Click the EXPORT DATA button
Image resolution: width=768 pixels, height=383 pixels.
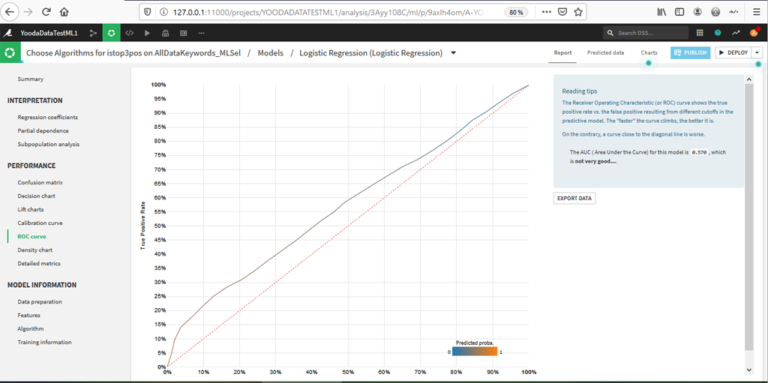tap(575, 198)
